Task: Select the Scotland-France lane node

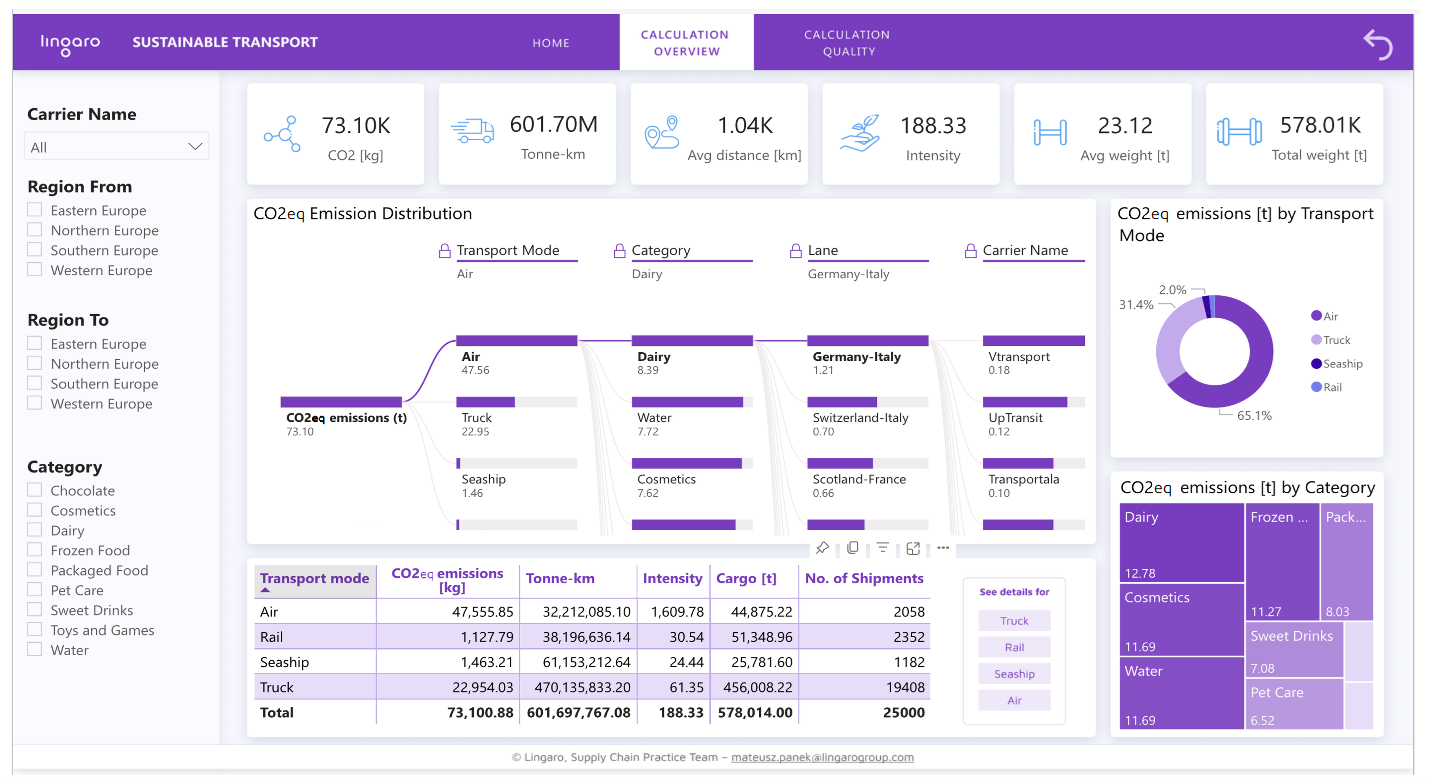Action: (868, 478)
